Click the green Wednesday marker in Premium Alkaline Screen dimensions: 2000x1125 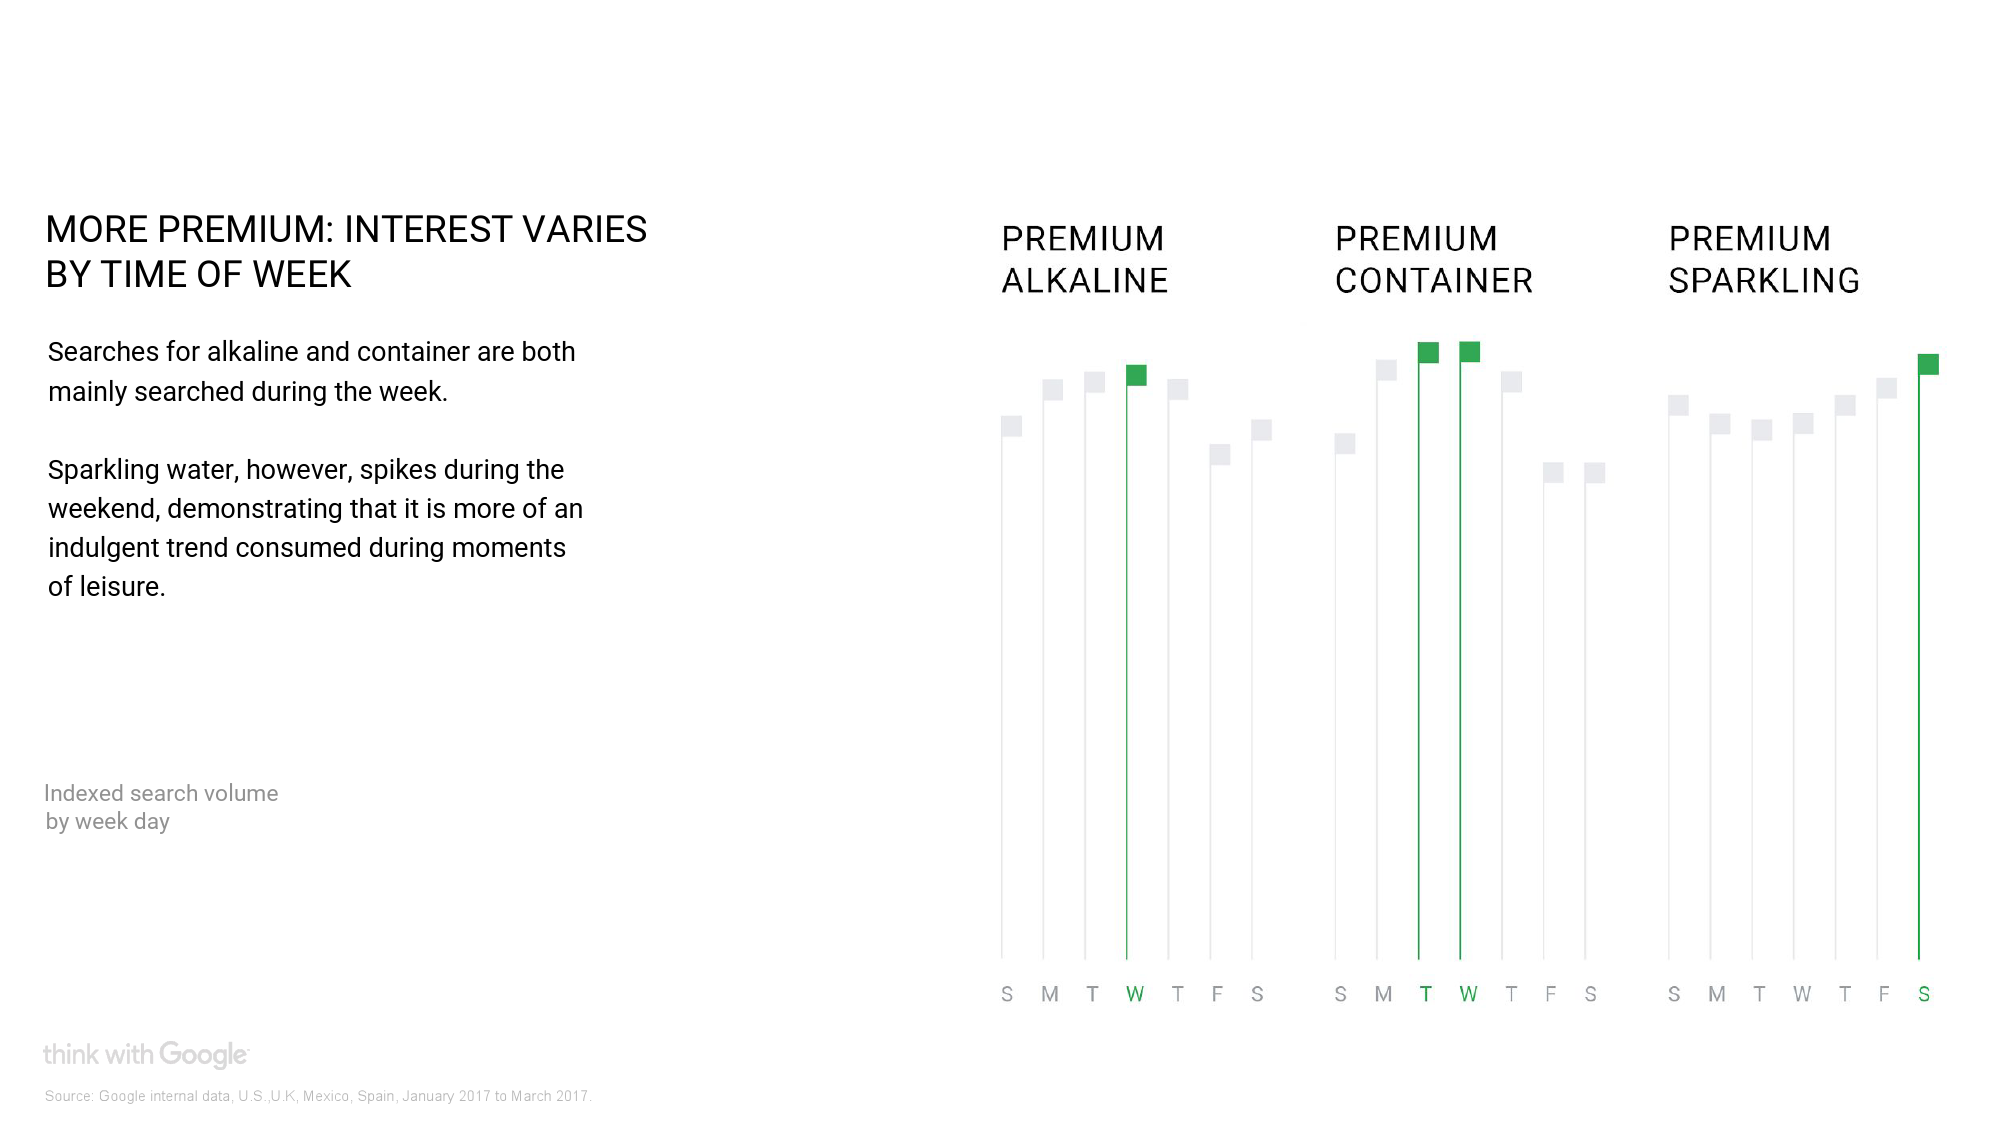click(1136, 375)
